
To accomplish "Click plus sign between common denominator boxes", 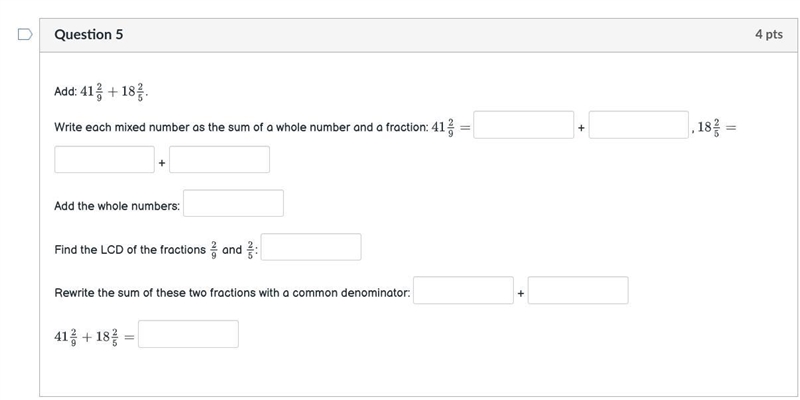I will (x=520, y=293).
